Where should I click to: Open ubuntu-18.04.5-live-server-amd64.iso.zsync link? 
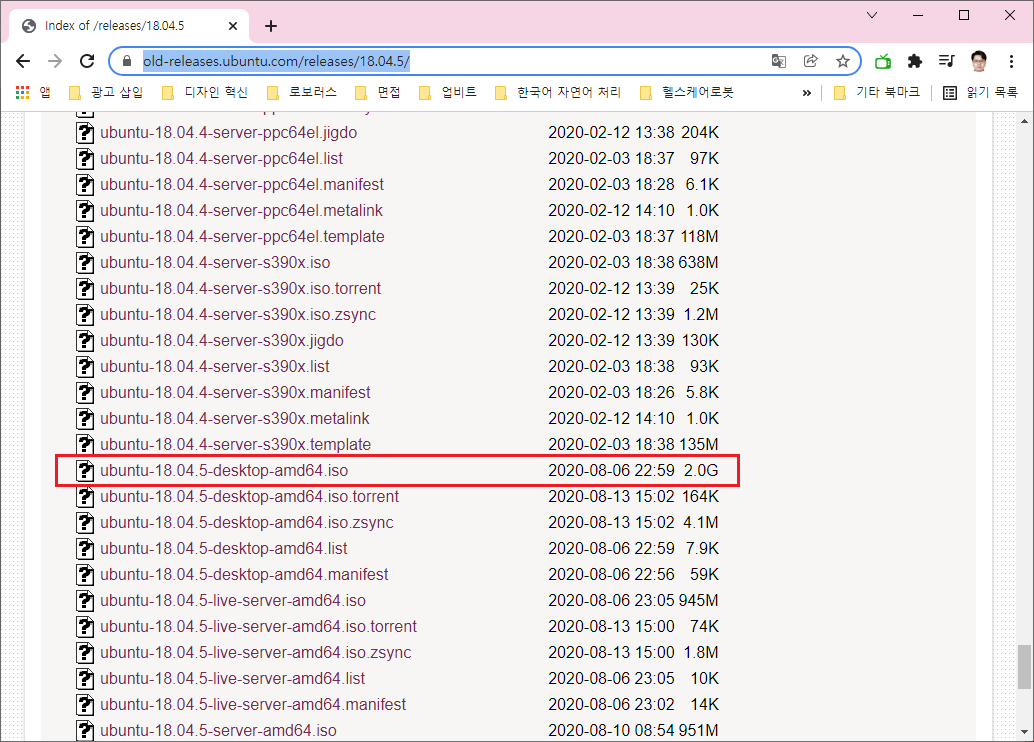coord(256,653)
